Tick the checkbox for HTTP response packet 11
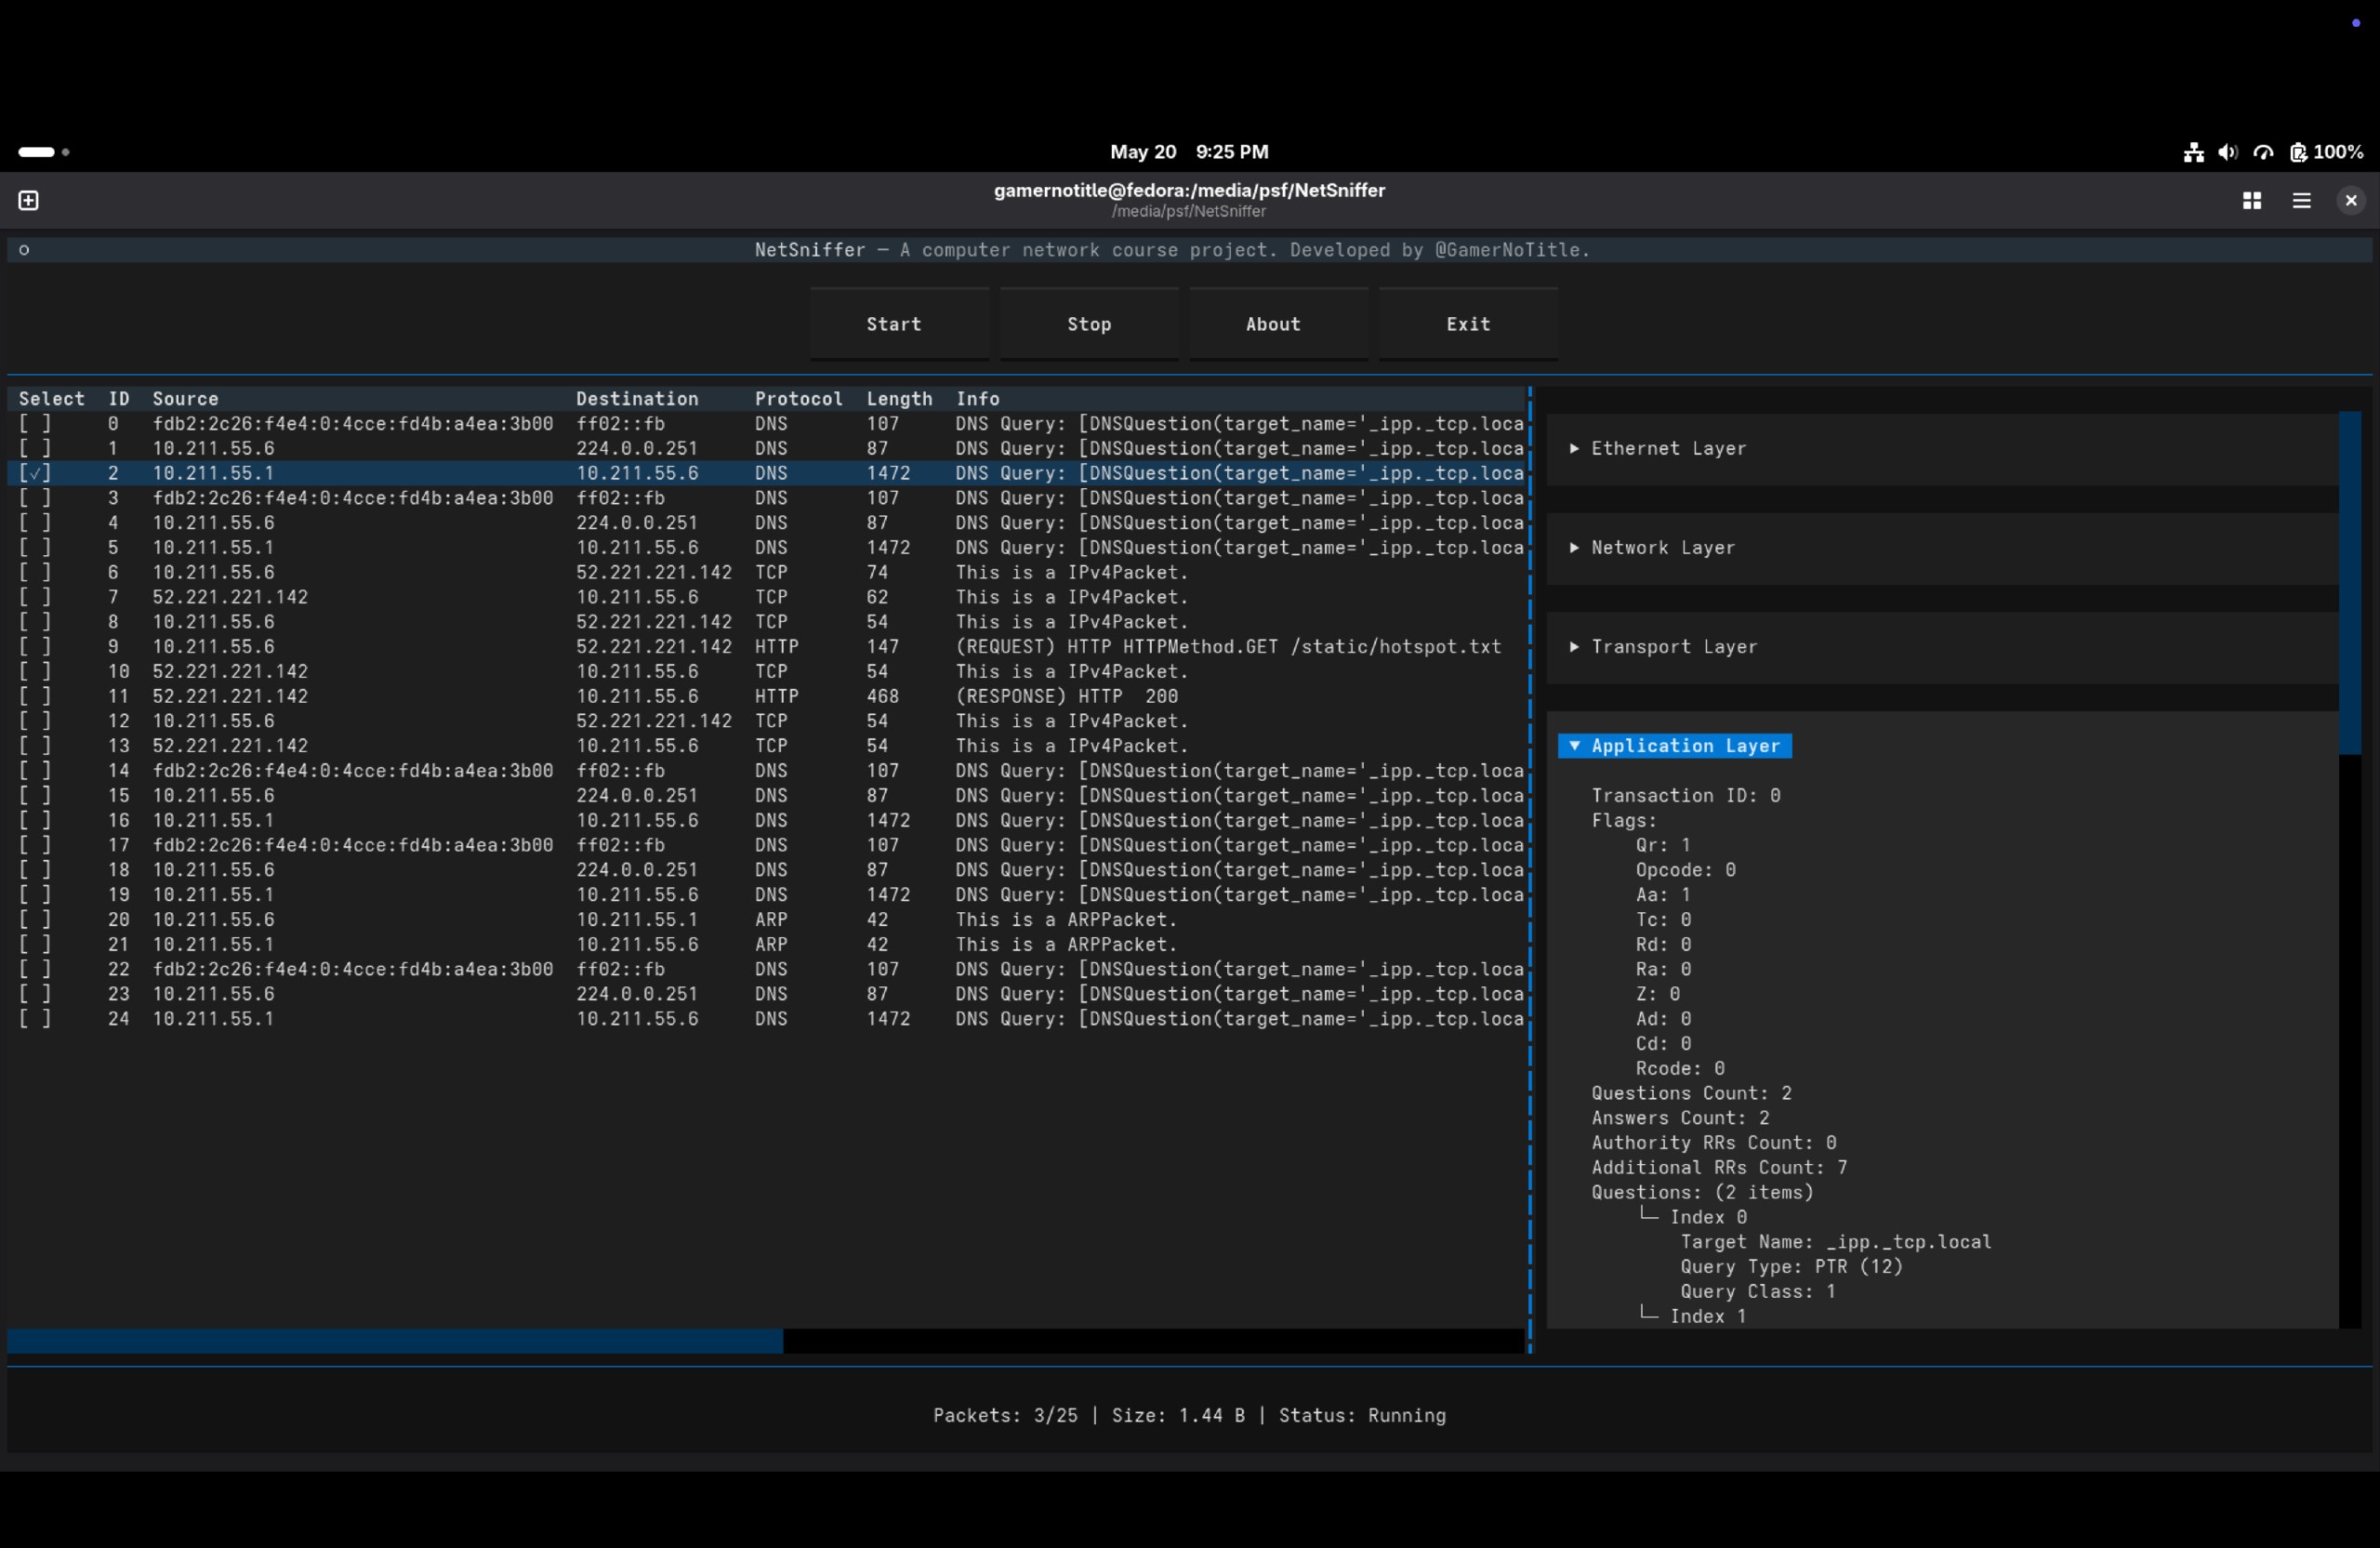This screenshot has width=2380, height=1548. coord(35,697)
